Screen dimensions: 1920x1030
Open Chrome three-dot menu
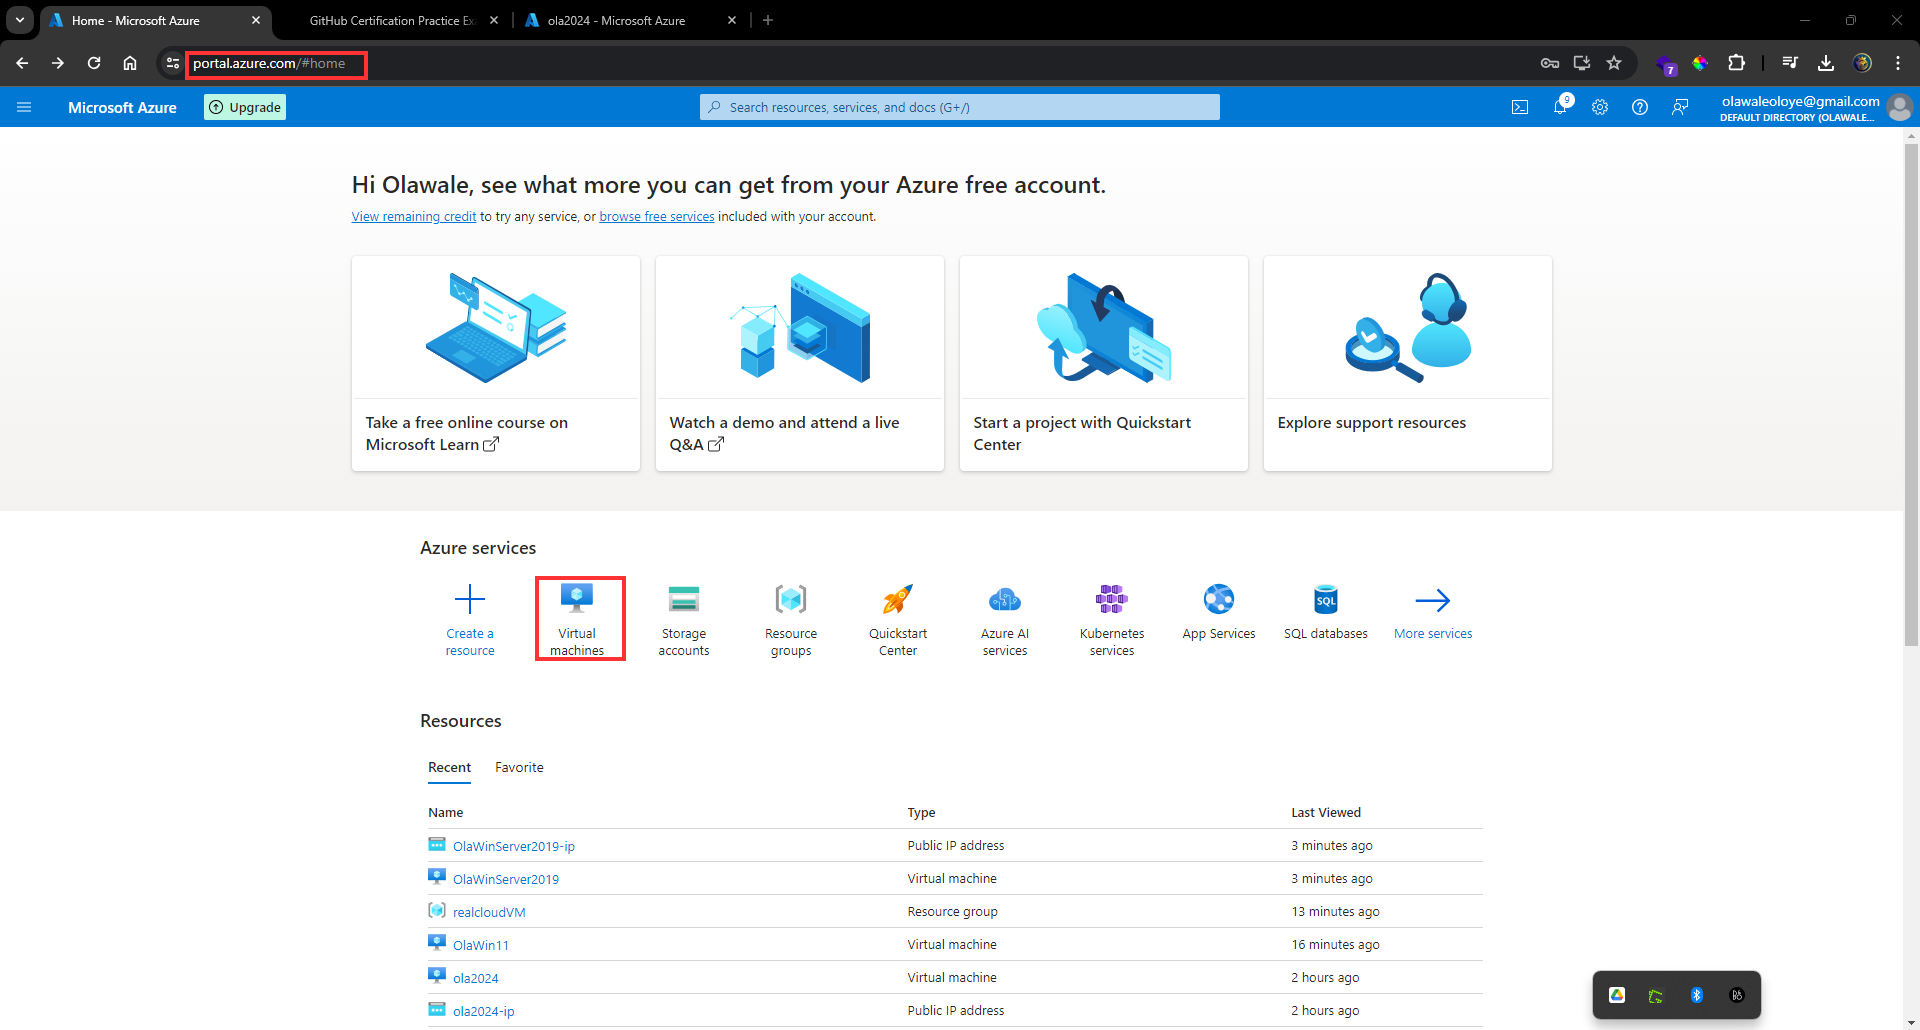[x=1898, y=63]
